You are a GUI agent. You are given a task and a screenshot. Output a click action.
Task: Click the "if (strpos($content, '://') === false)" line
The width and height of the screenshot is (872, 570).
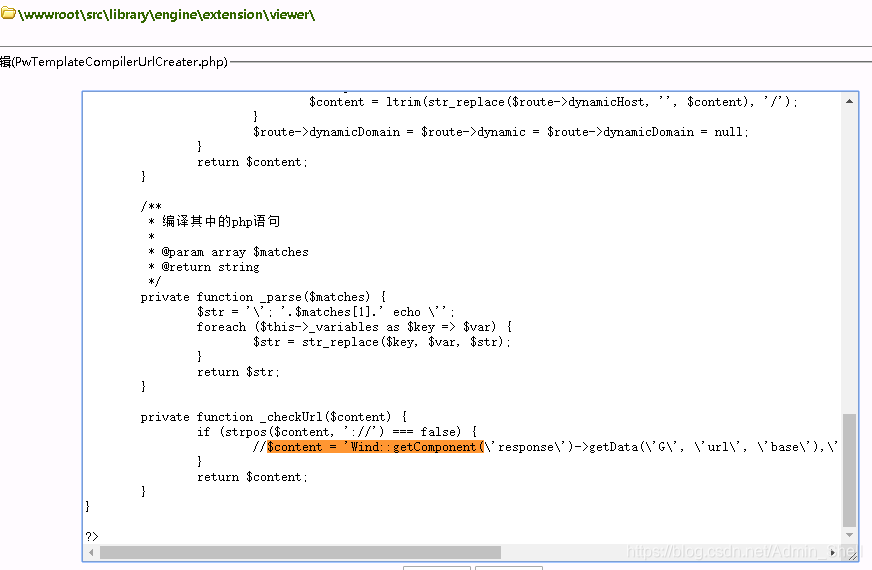tap(337, 432)
